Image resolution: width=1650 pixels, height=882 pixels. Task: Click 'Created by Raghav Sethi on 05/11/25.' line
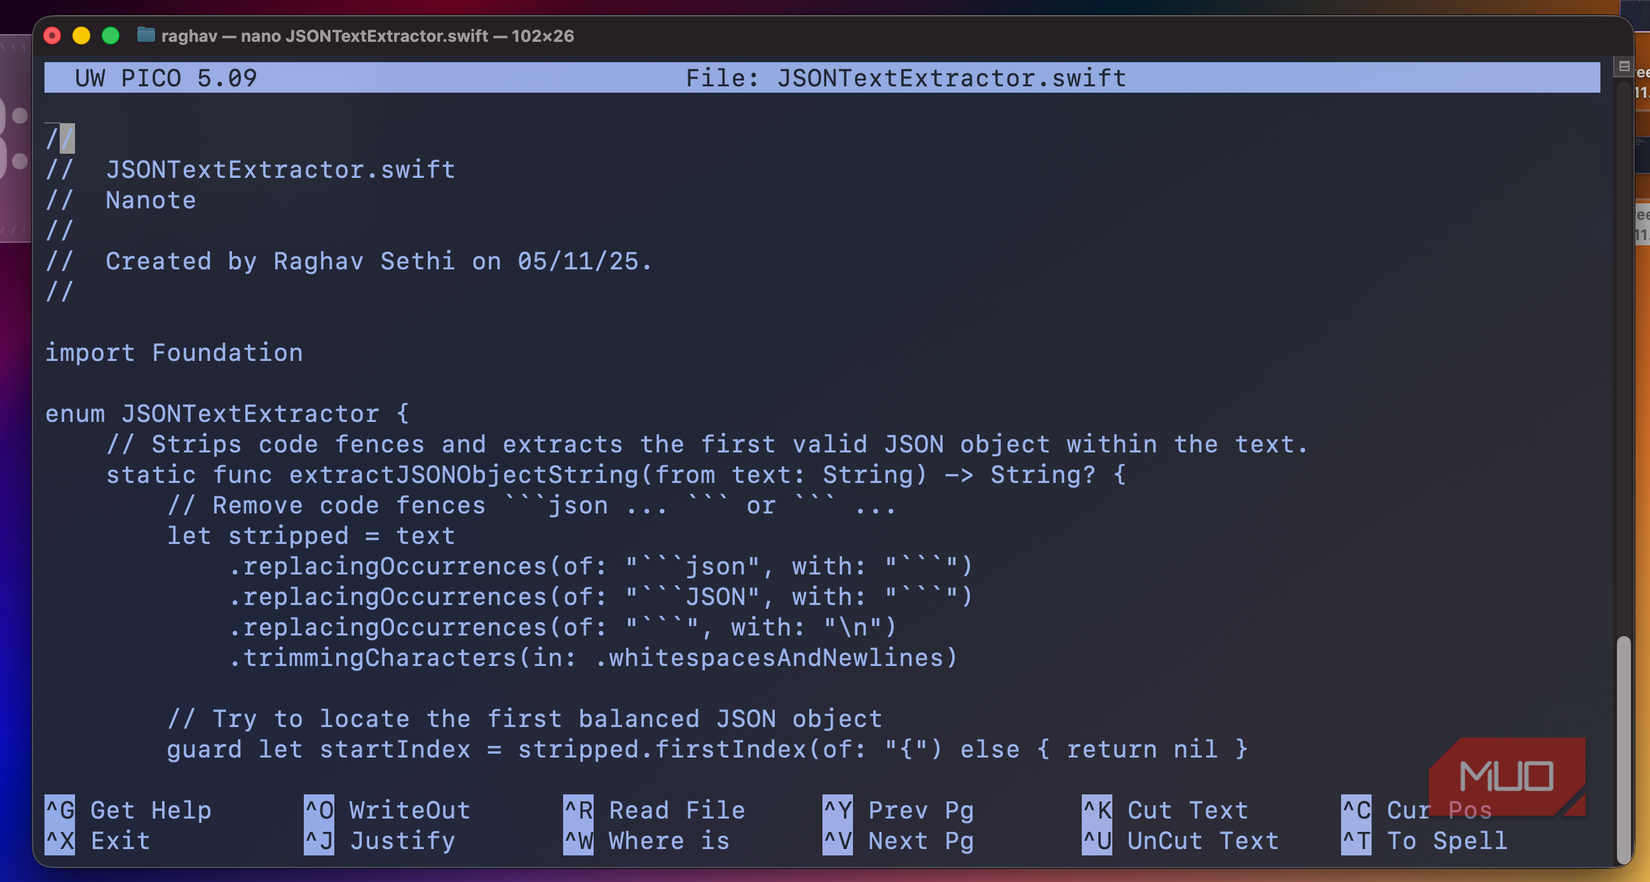pyautogui.click(x=379, y=262)
